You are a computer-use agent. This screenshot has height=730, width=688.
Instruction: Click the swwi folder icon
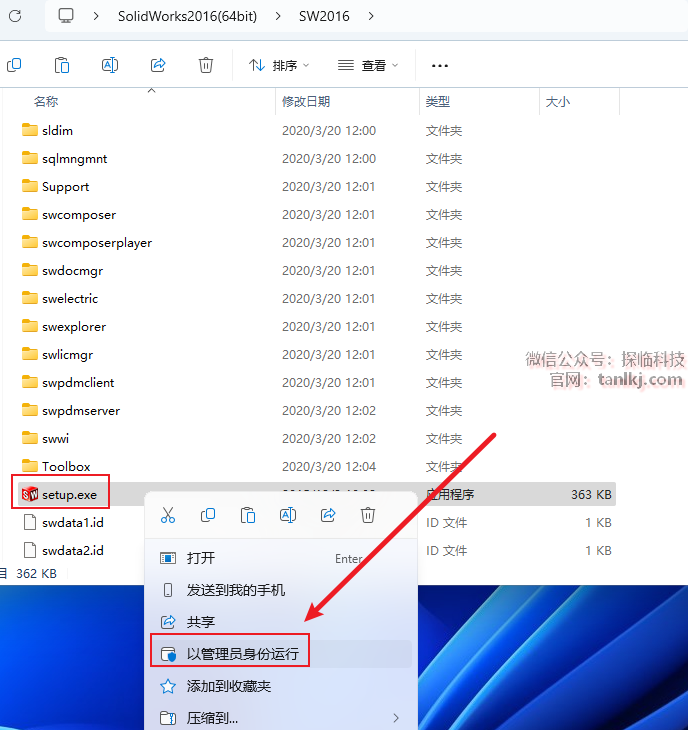coord(30,438)
